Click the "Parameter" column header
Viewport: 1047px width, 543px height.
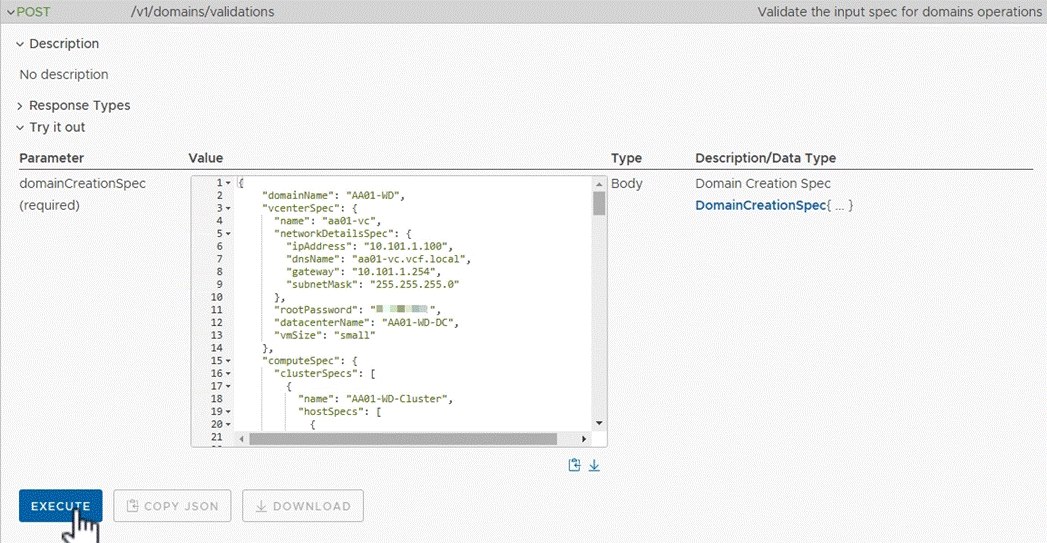click(x=51, y=158)
